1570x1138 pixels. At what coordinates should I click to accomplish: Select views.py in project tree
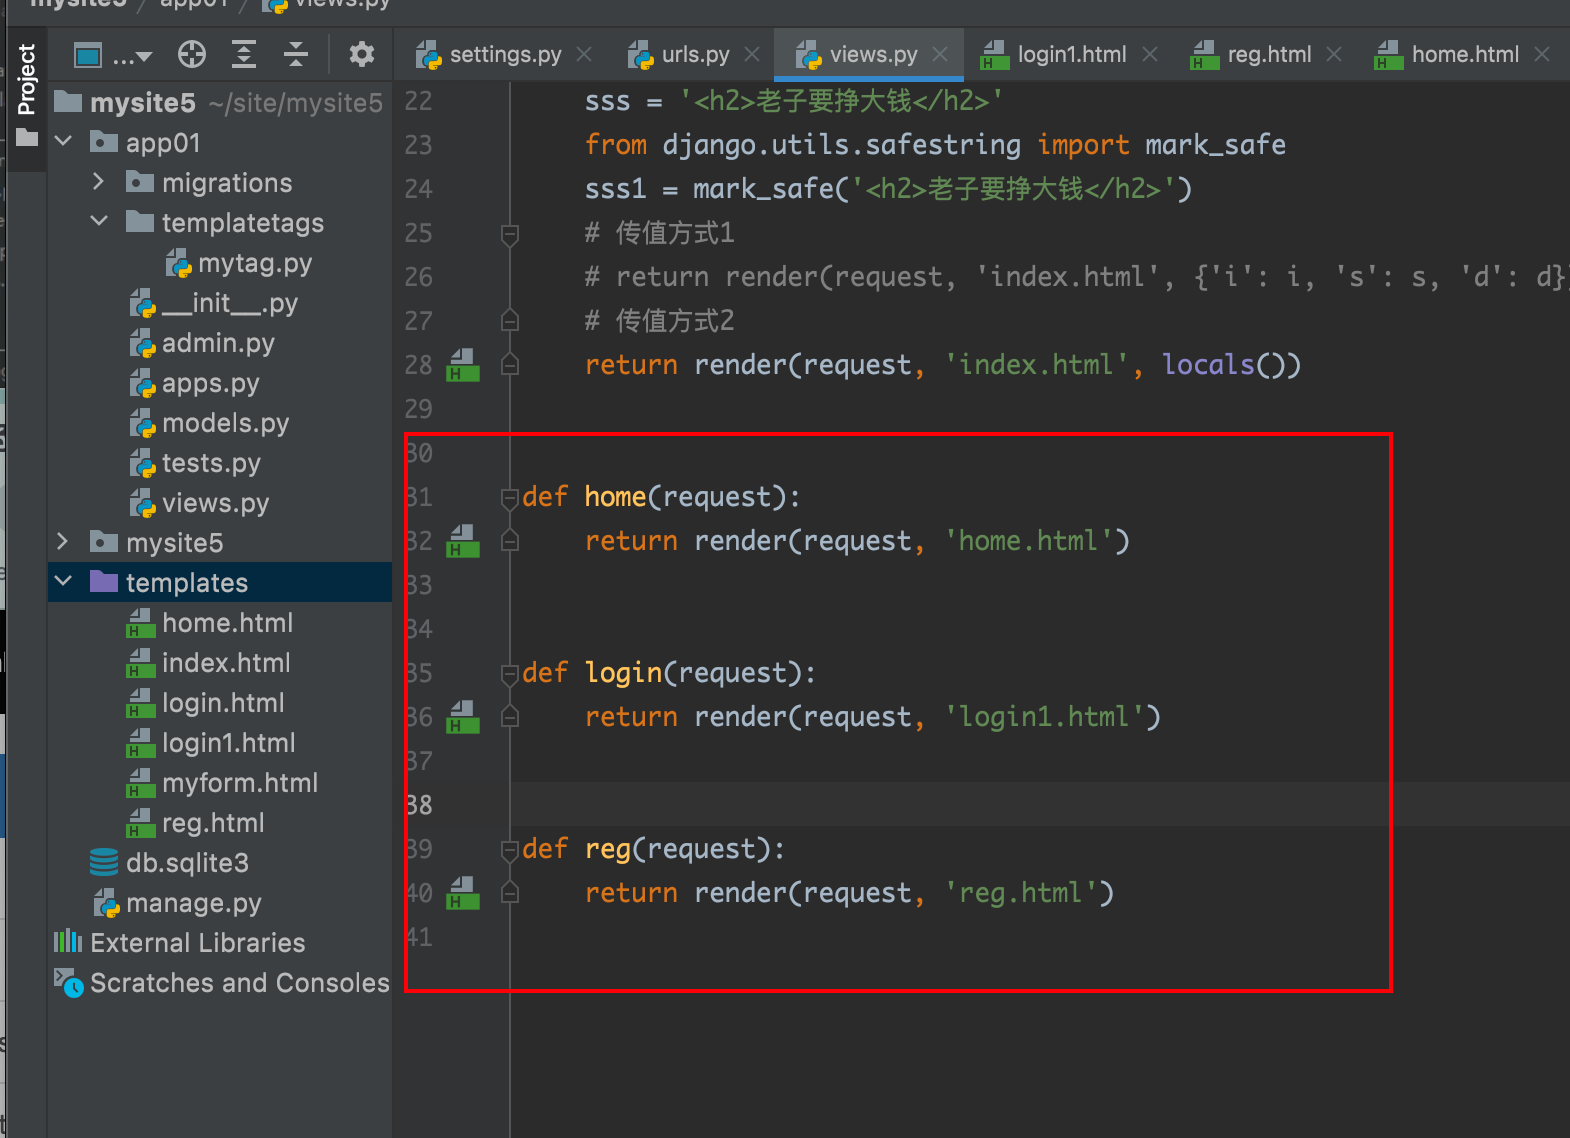(199, 503)
